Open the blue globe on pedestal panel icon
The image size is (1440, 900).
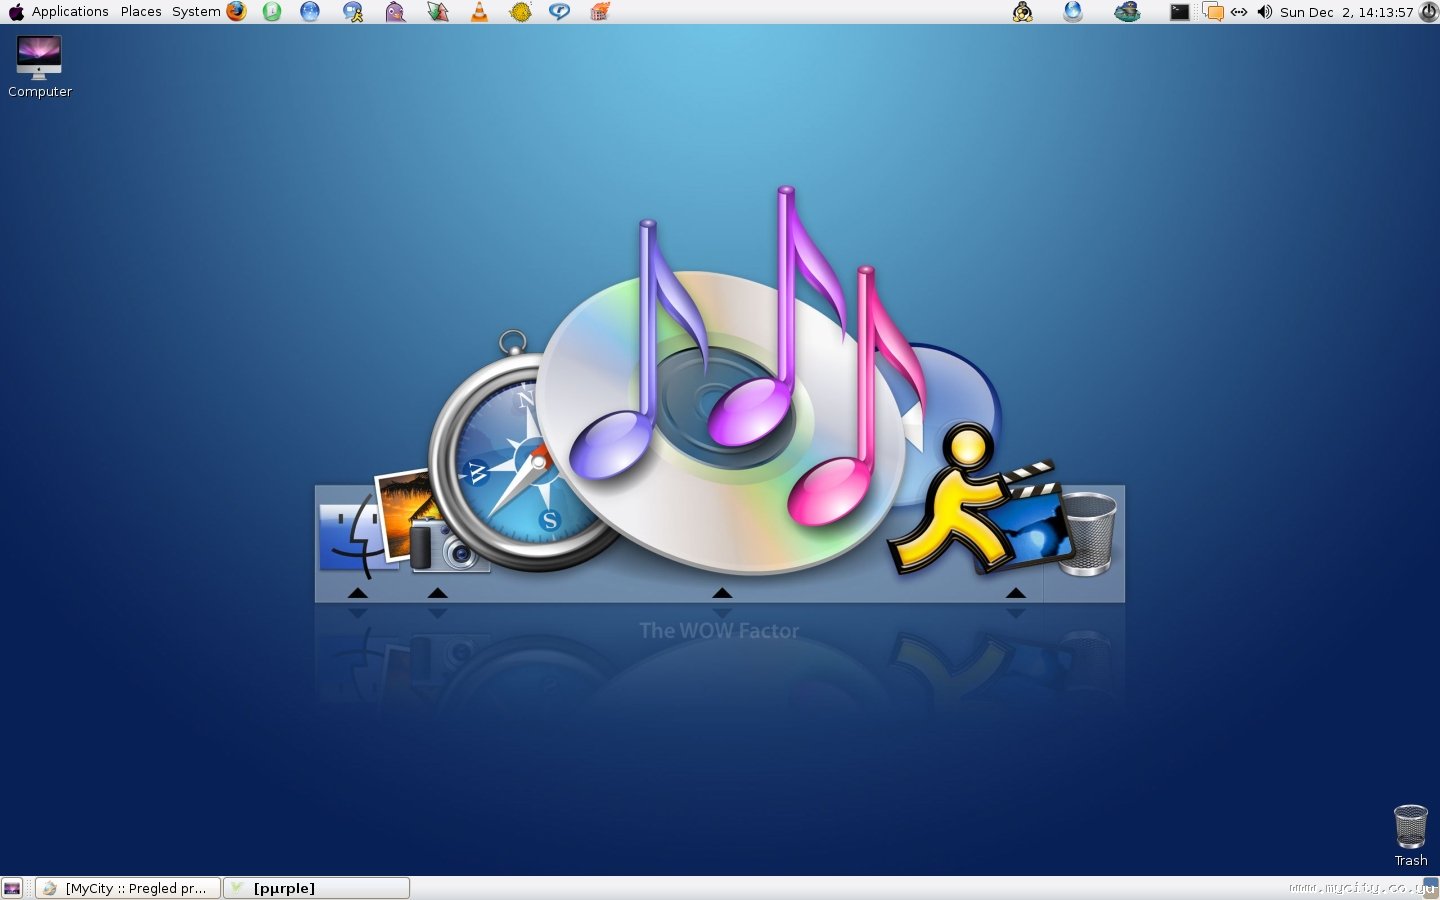pos(1073,12)
